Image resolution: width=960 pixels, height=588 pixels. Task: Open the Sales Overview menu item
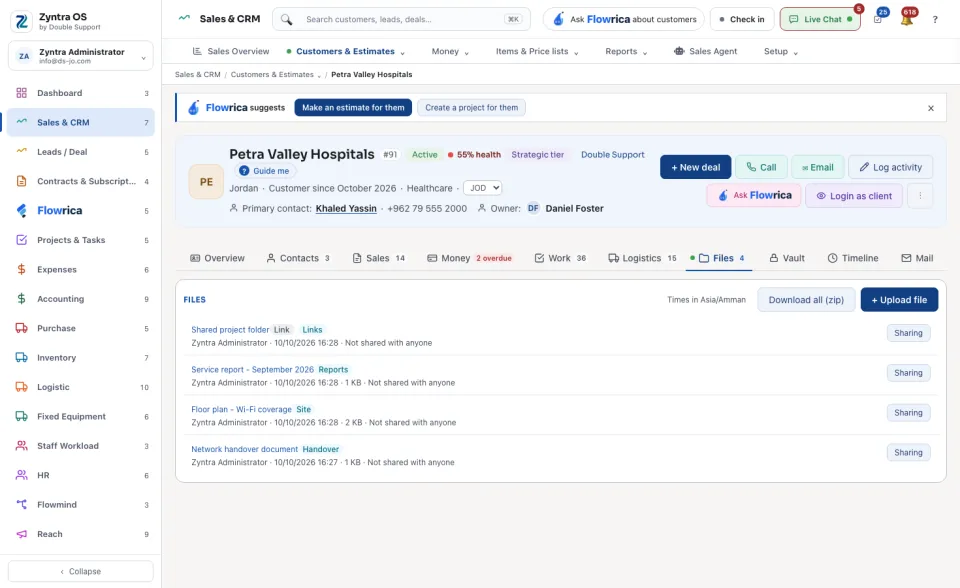coord(231,51)
